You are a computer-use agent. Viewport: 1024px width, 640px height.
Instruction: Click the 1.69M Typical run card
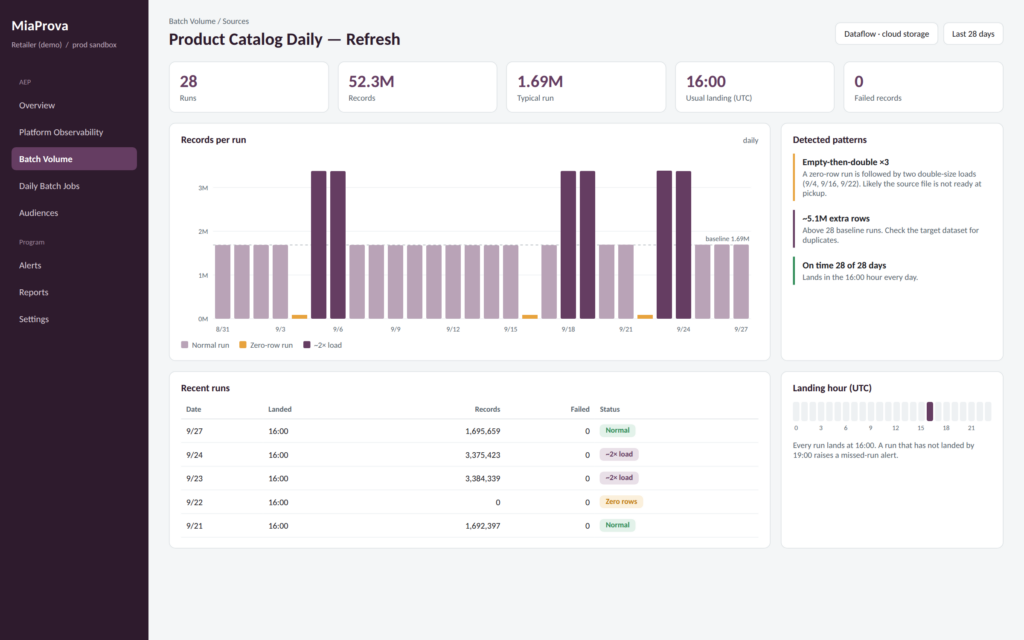coord(586,88)
